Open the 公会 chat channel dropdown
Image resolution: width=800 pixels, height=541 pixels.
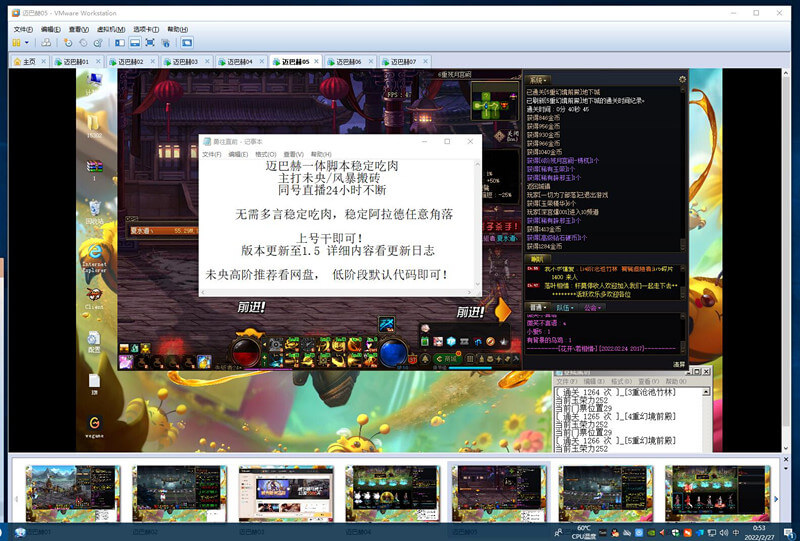coord(592,307)
